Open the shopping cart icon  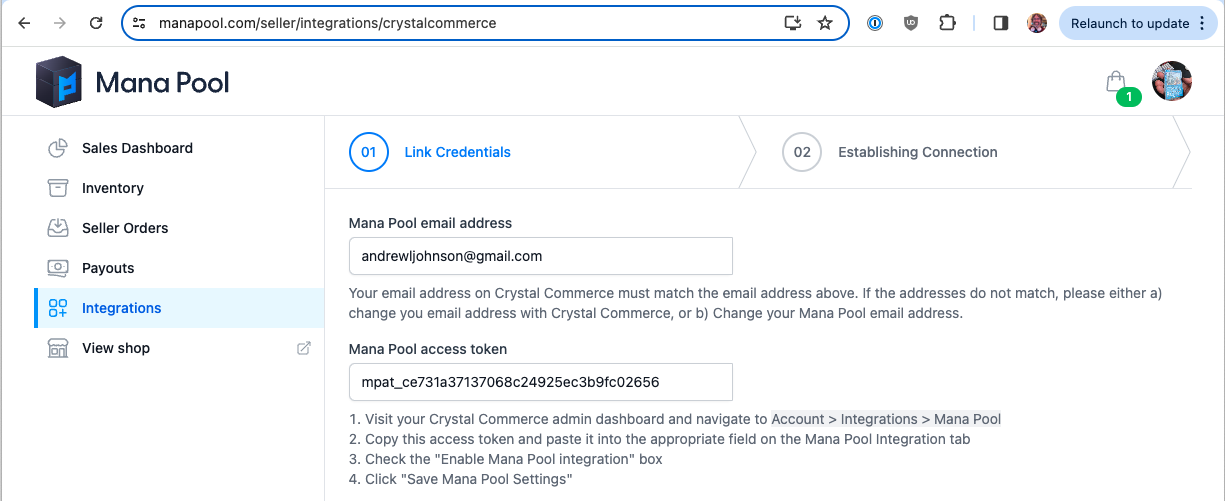[x=1116, y=82]
